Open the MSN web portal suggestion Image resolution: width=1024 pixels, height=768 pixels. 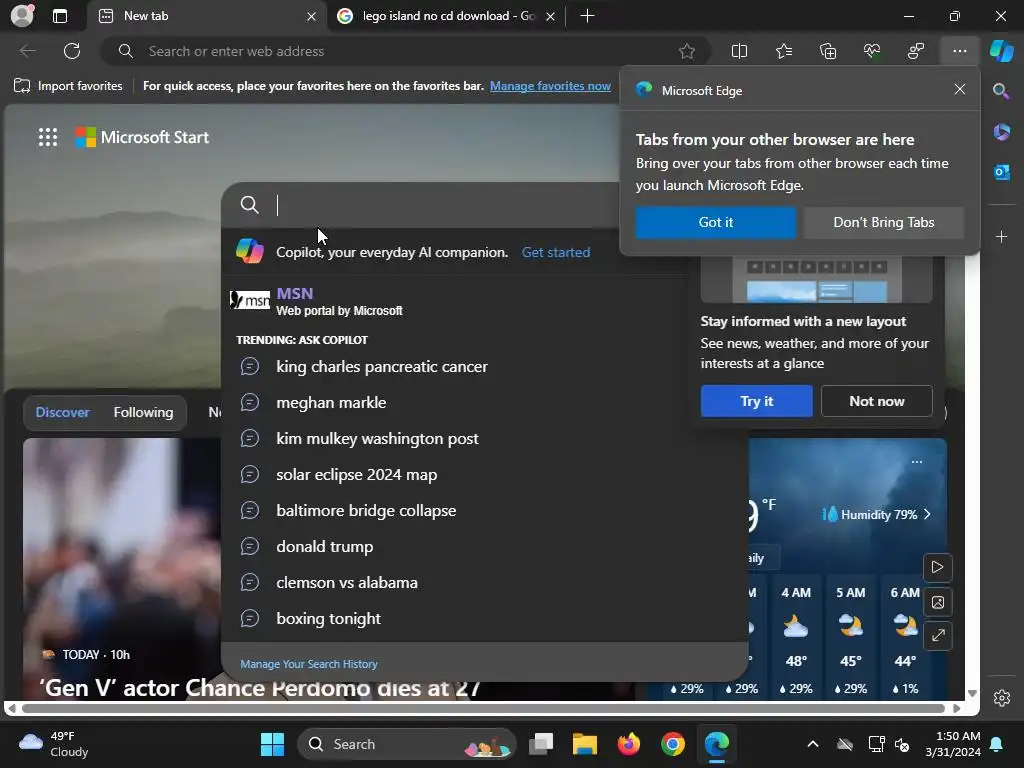coord(485,301)
